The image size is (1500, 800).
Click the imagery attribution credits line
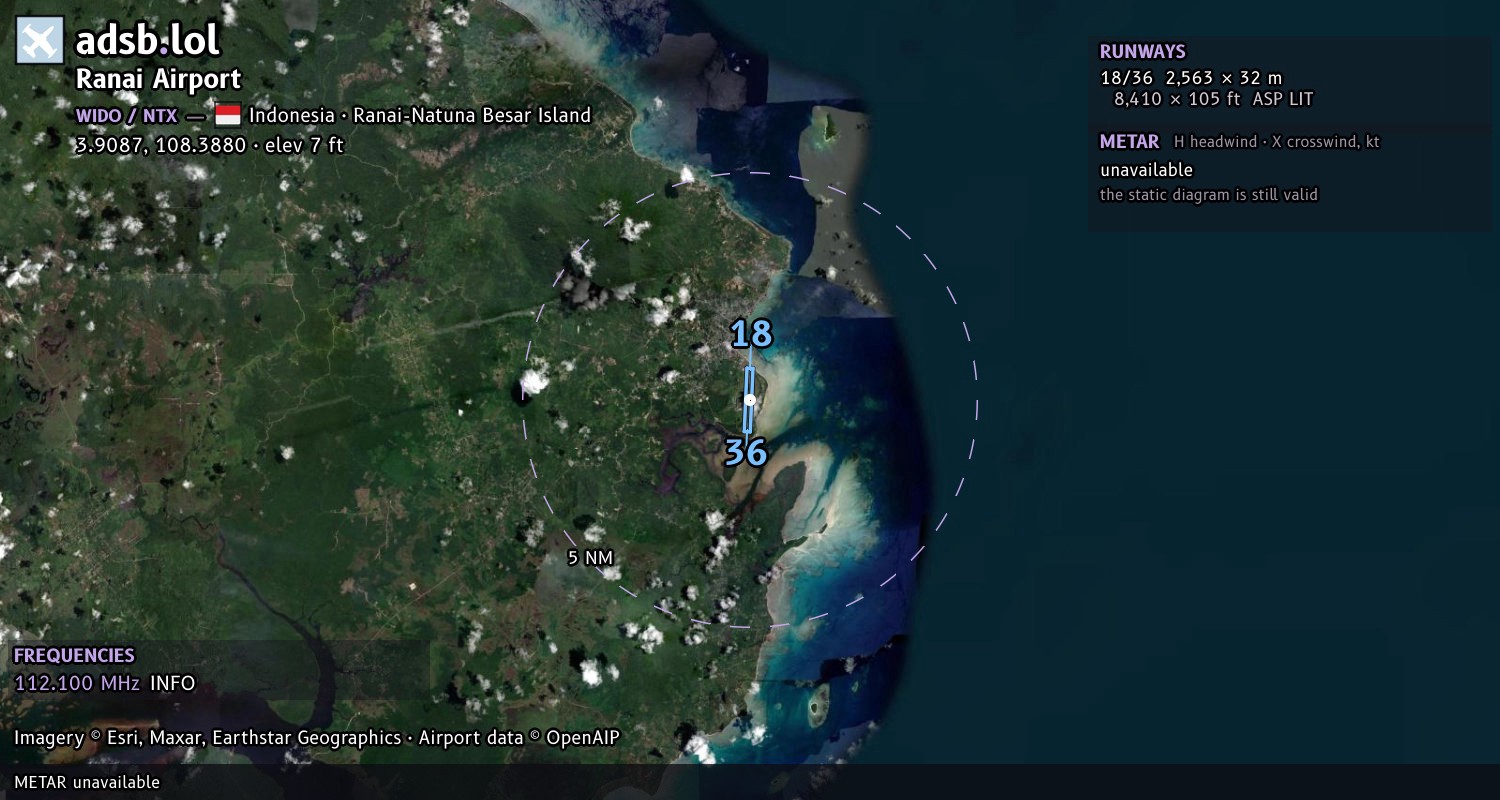click(x=317, y=738)
